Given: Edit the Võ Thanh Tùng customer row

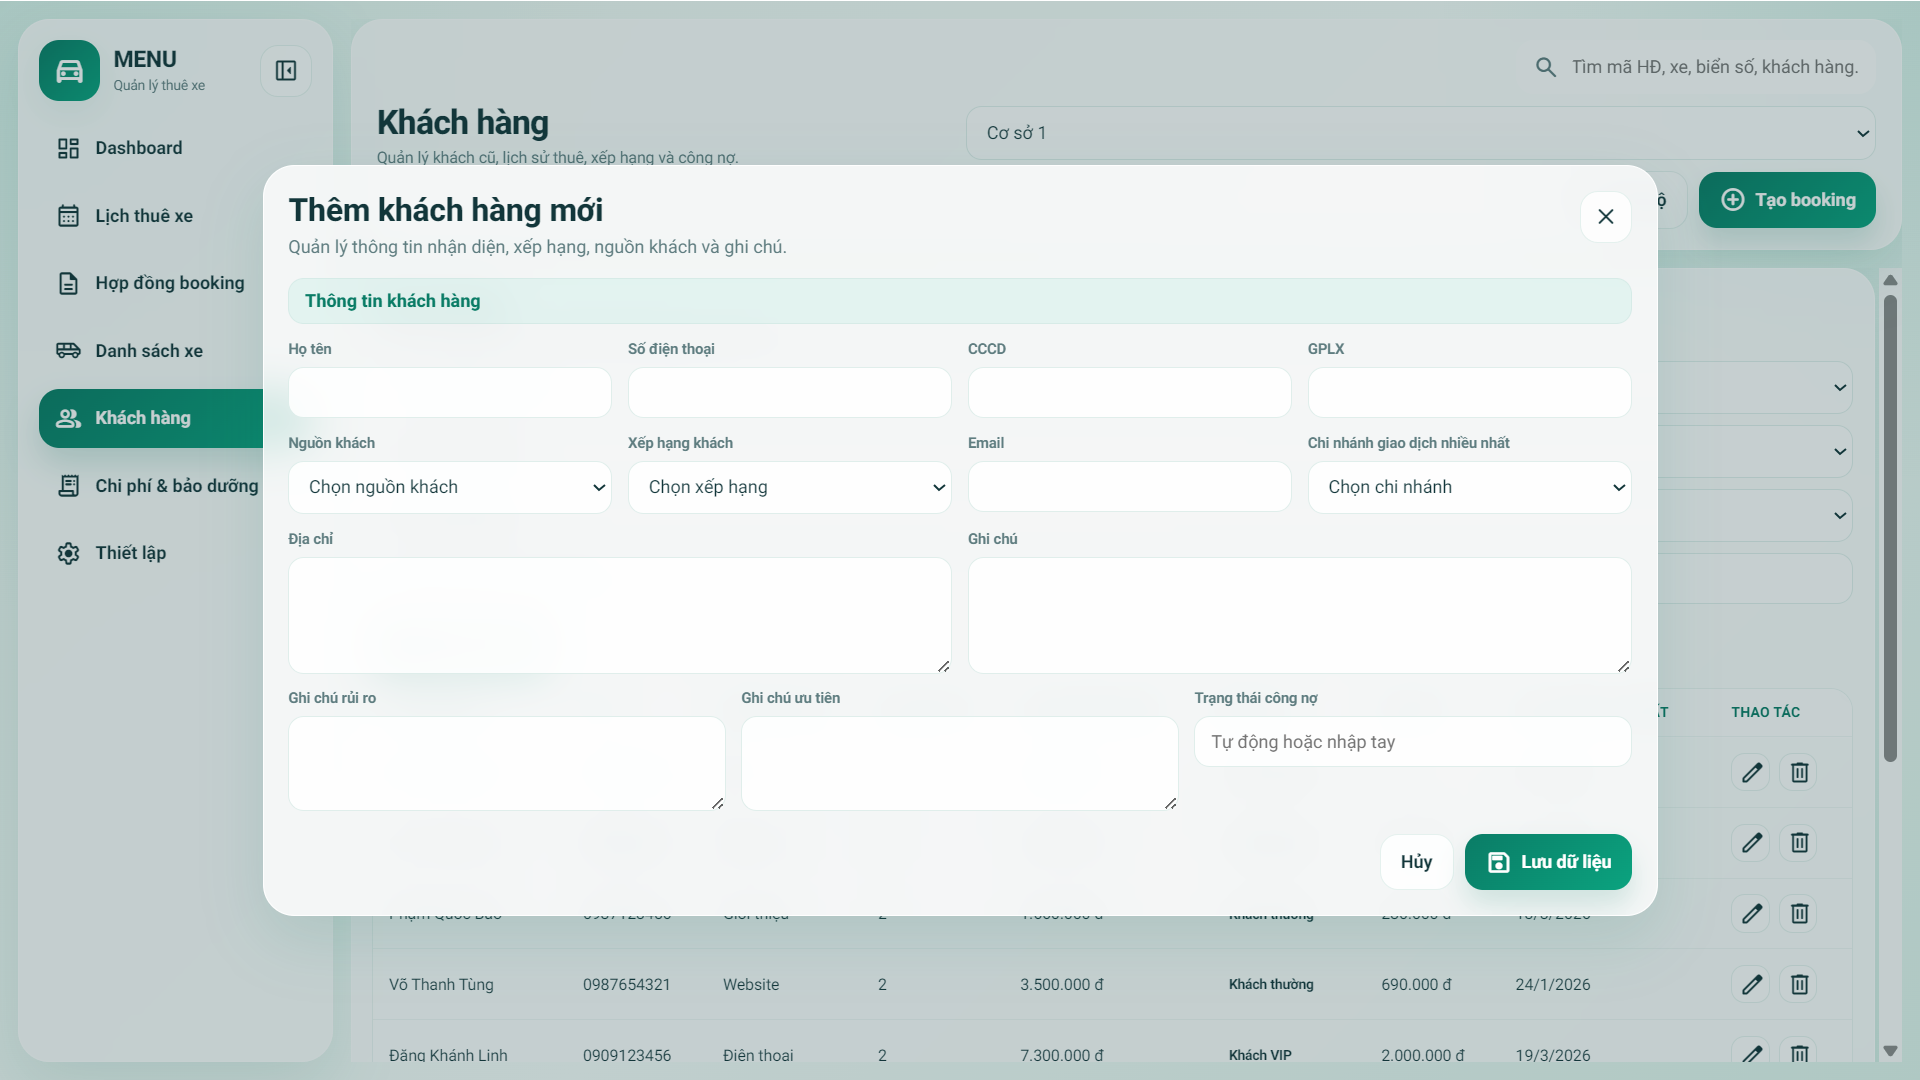Looking at the screenshot, I should click(1751, 985).
